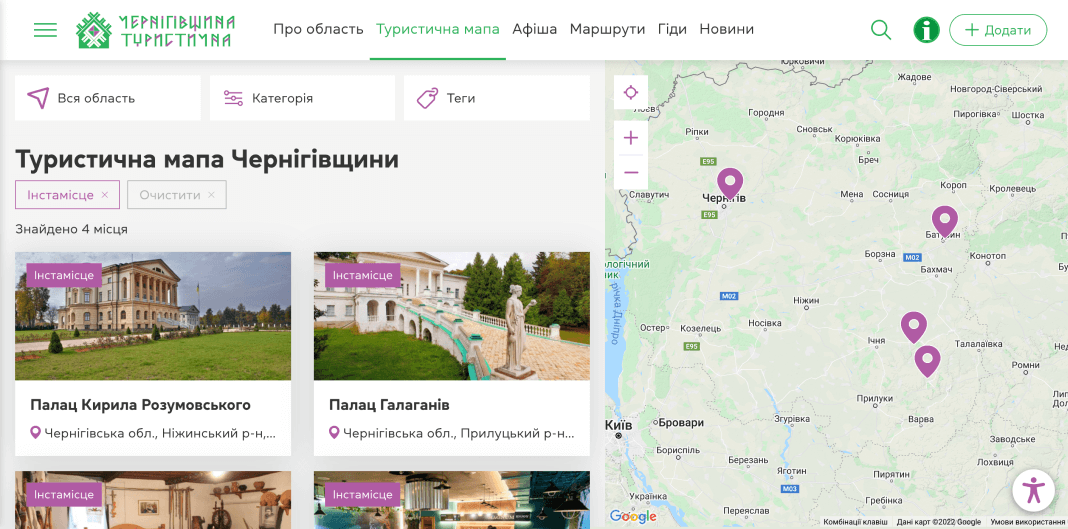1068x529 pixels.
Task: Open the Теги filter dropdown
Action: pyautogui.click(x=496, y=98)
